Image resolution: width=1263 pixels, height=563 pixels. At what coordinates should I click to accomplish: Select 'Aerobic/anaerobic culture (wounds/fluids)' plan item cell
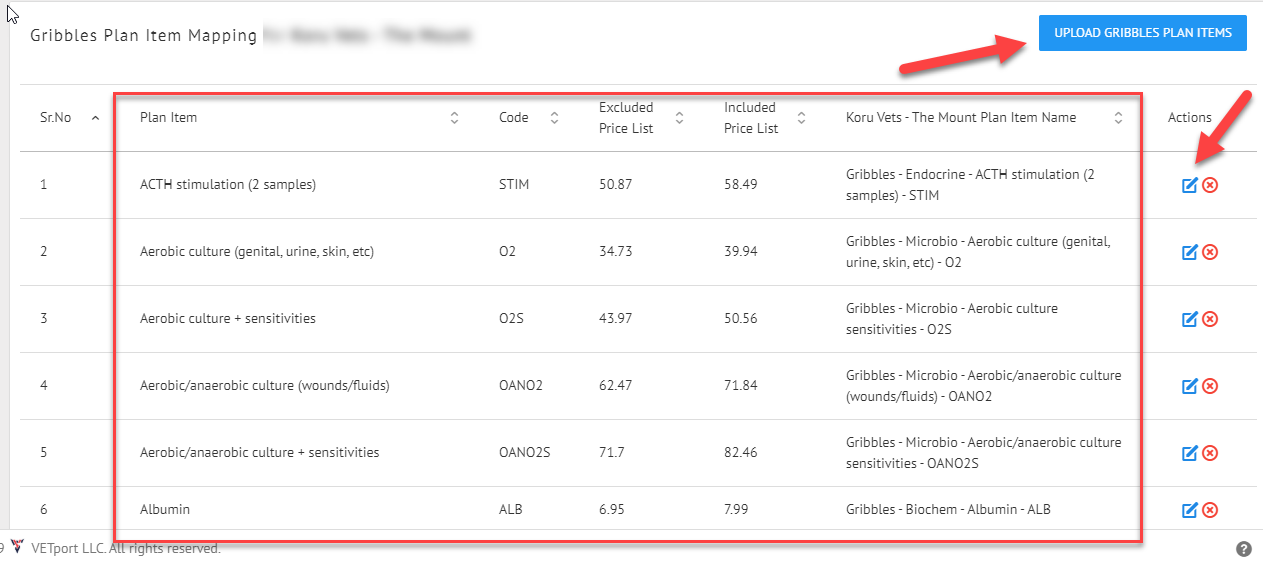(x=265, y=386)
